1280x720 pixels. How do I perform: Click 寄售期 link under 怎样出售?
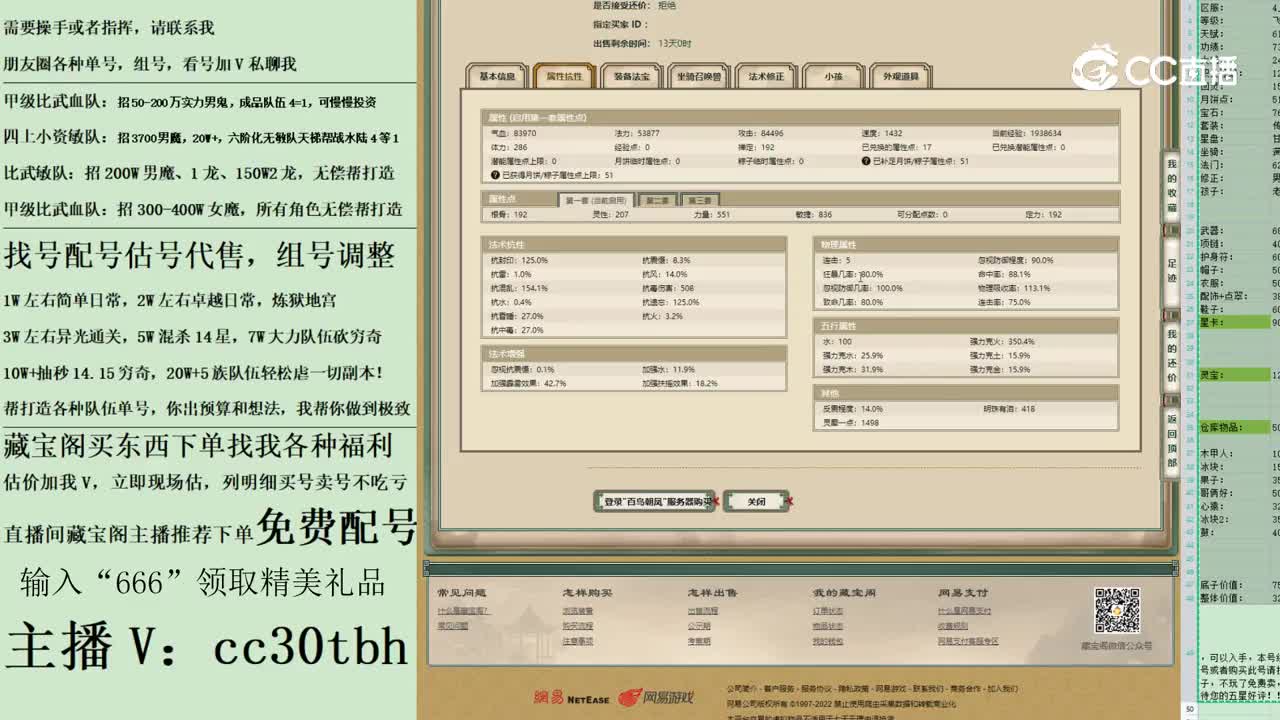coord(698,641)
